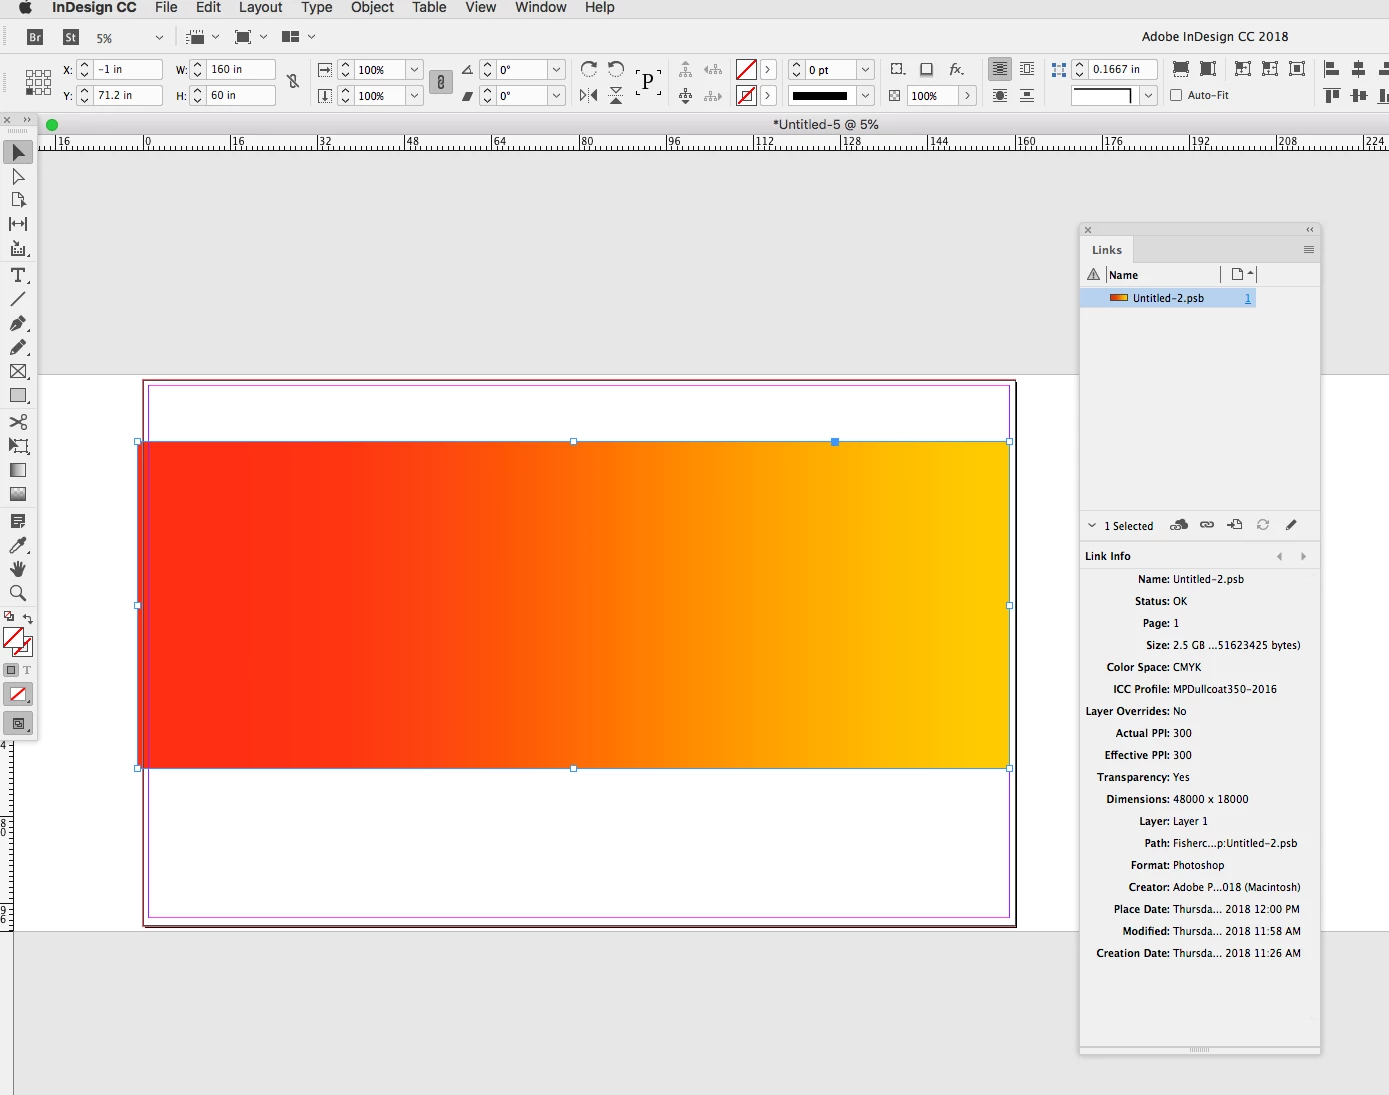
Task: Select the Free Transform tool
Action: coord(18,446)
